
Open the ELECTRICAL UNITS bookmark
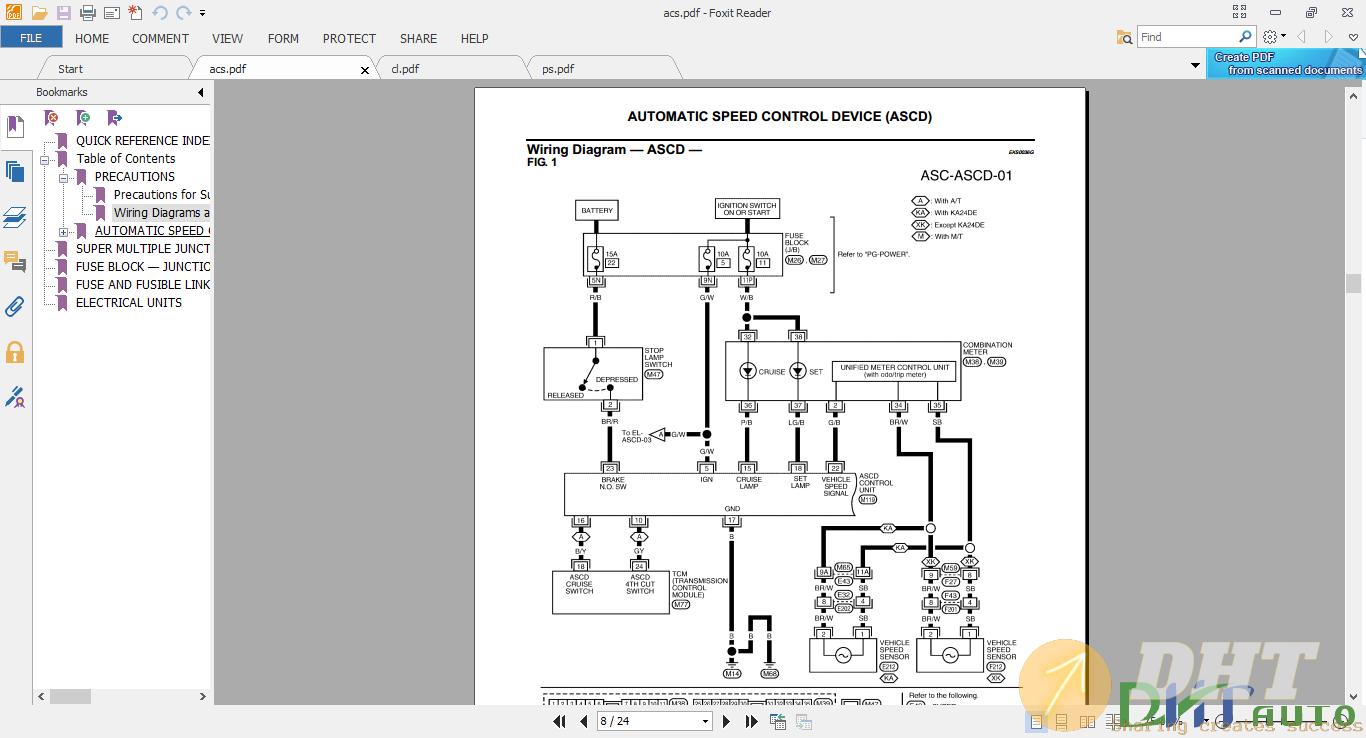[129, 303]
